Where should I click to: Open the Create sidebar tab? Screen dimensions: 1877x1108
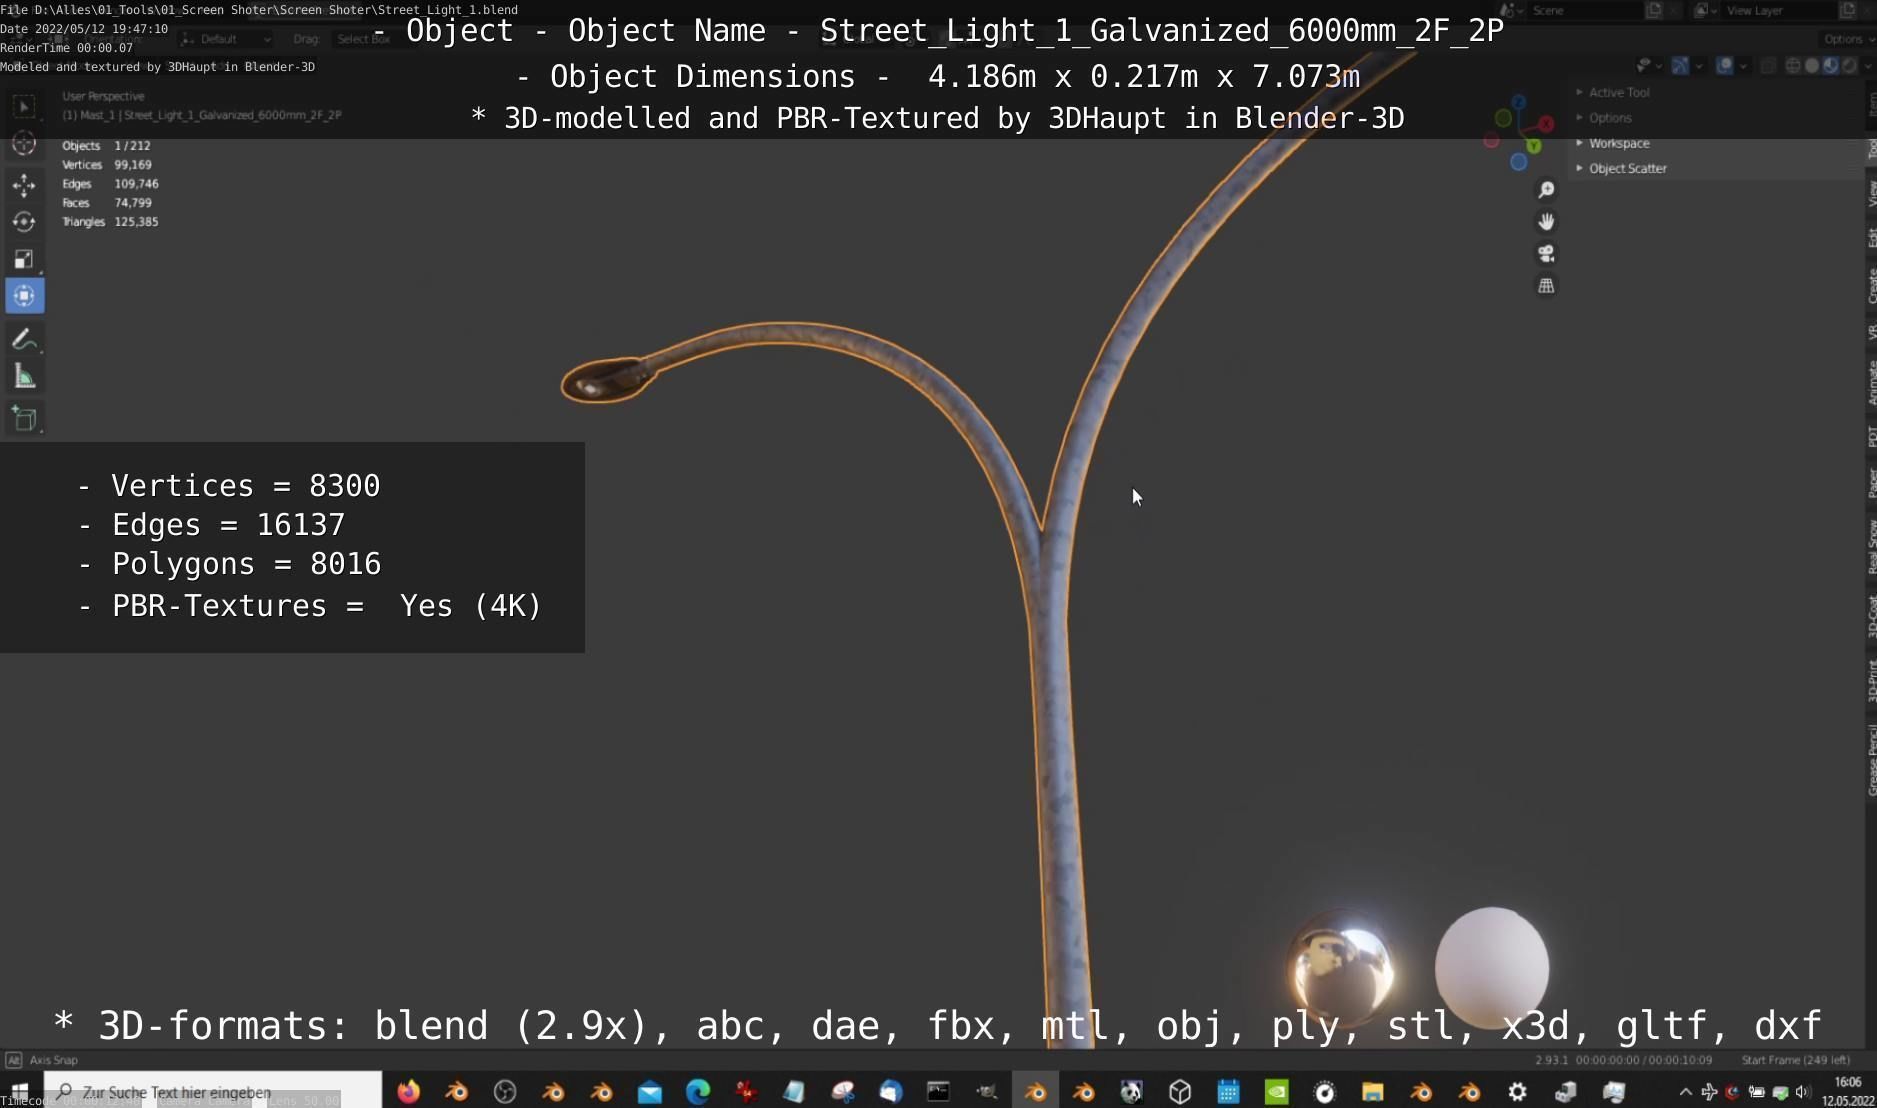1871,286
